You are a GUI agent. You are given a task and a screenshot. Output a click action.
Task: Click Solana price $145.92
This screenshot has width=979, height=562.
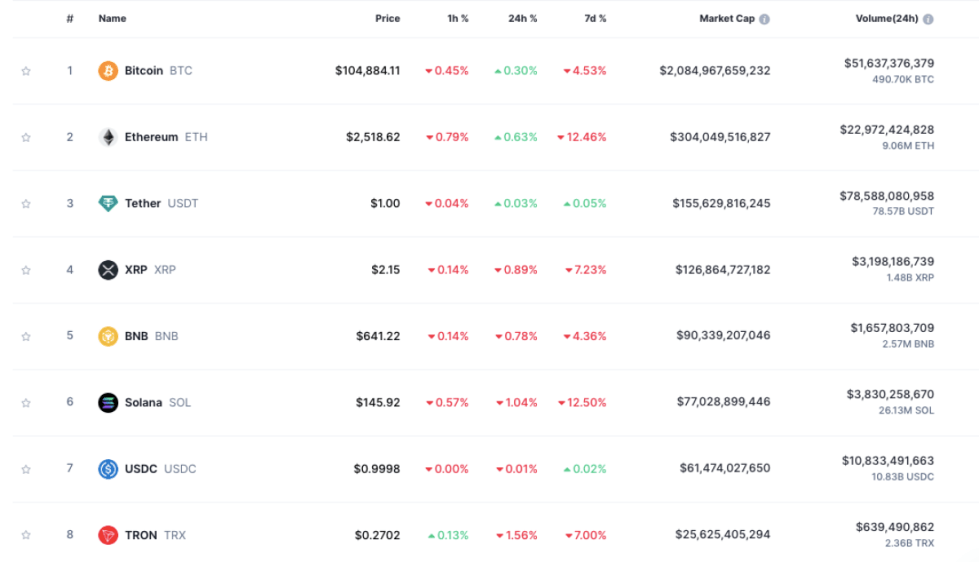click(x=378, y=402)
